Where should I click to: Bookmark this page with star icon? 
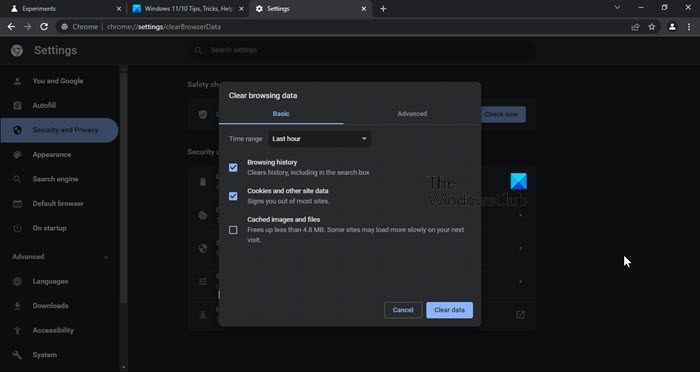tap(652, 27)
